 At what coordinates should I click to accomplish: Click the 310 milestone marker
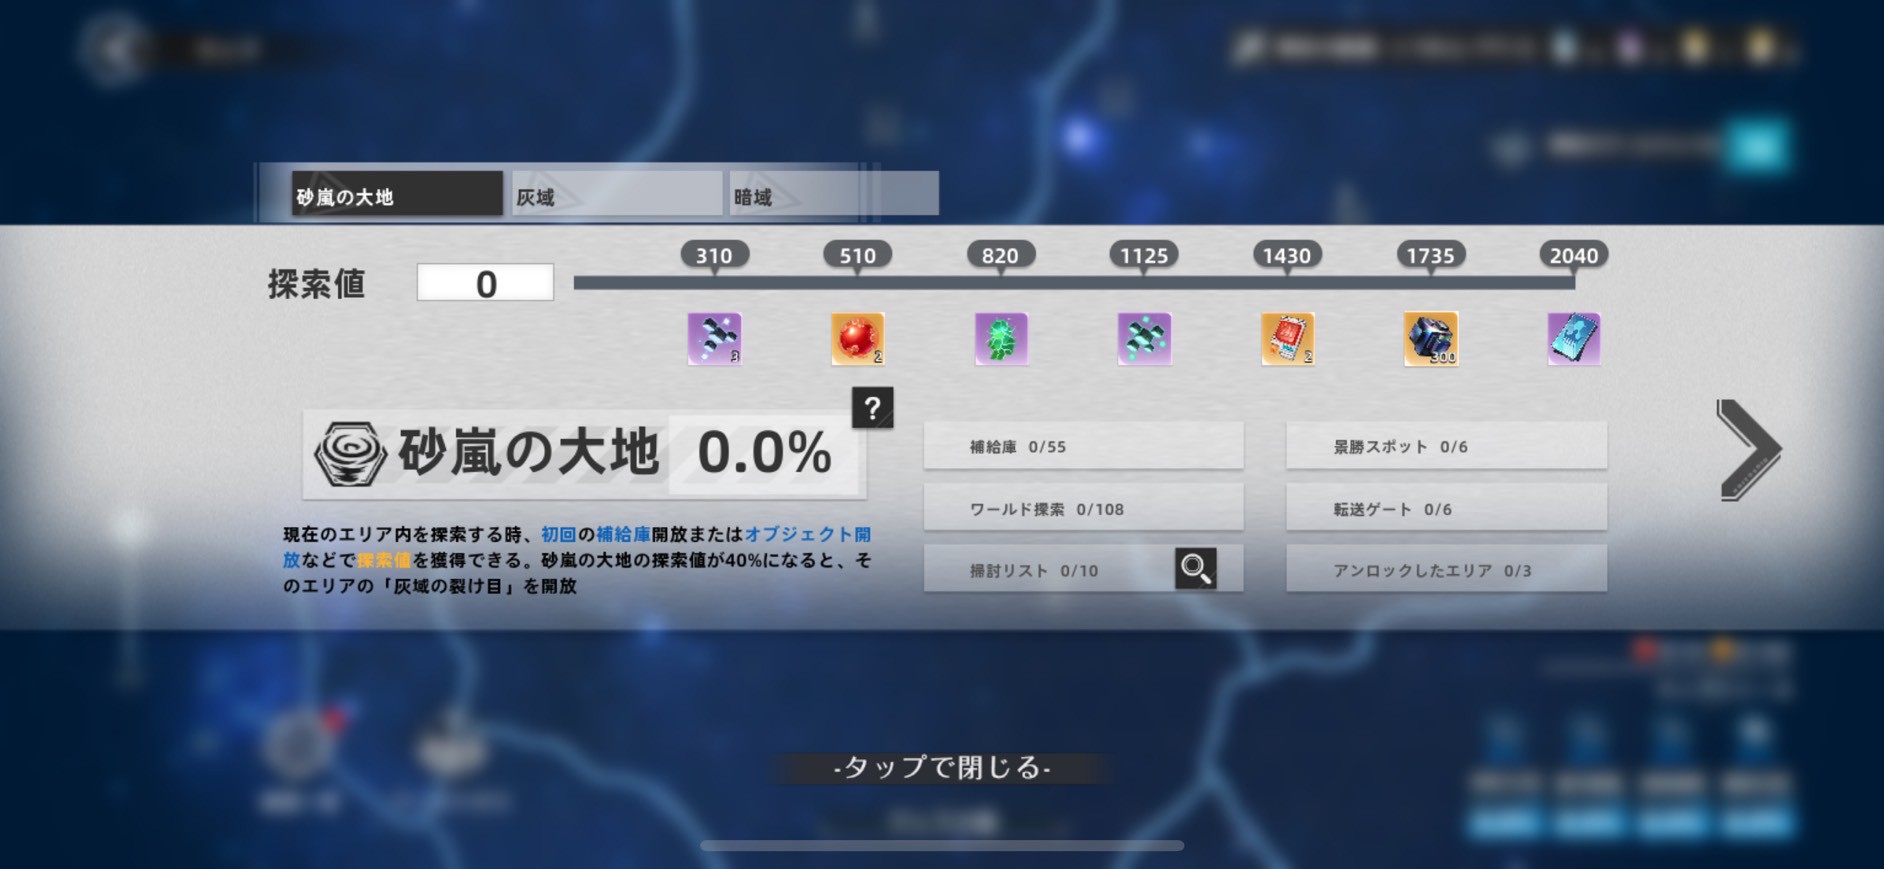(714, 255)
